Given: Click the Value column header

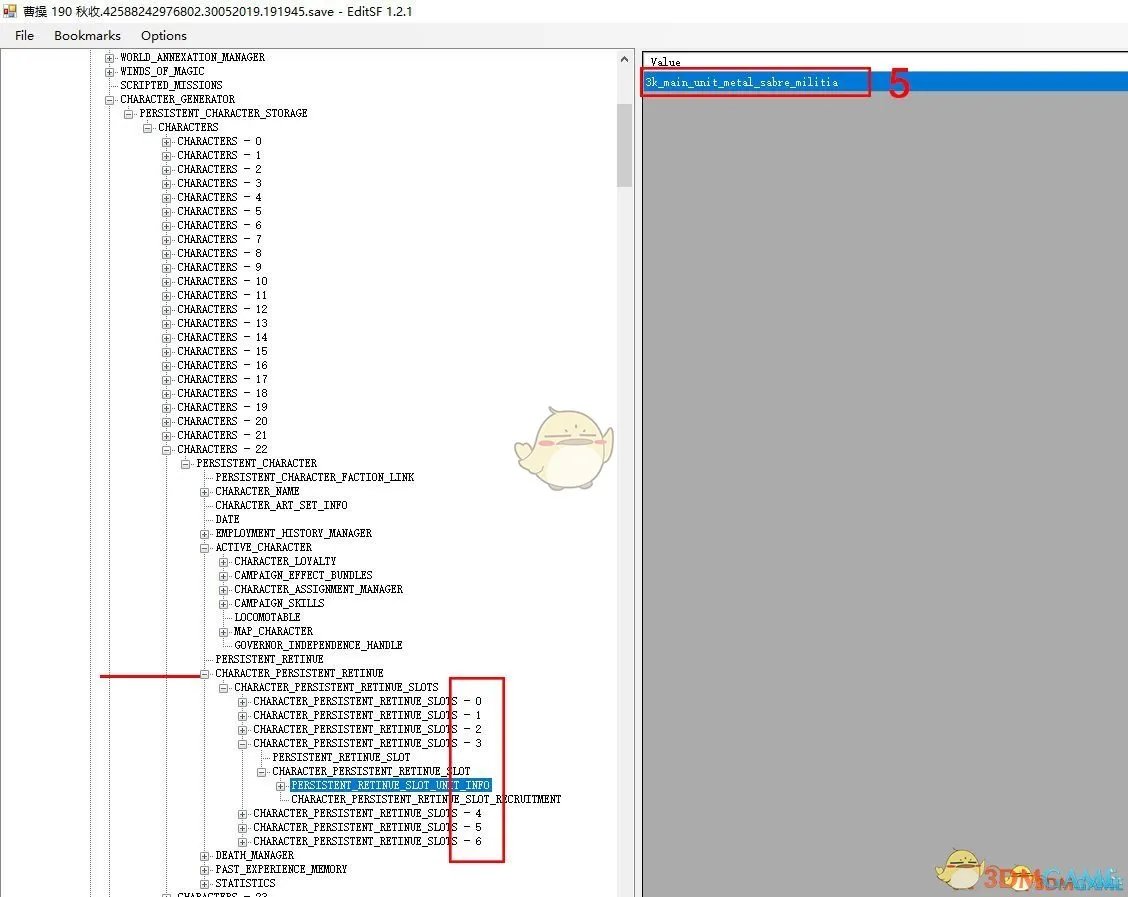Looking at the screenshot, I should [665, 62].
